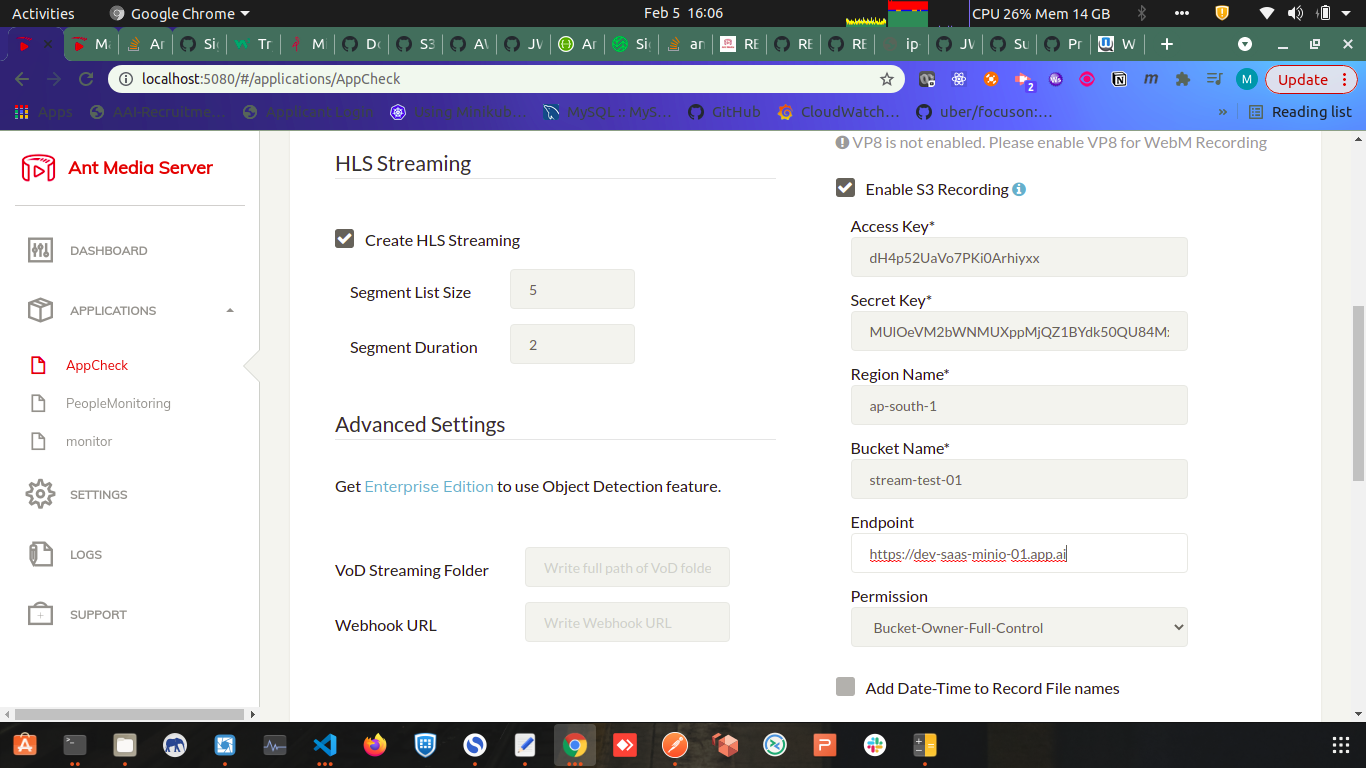The width and height of the screenshot is (1366, 768).
Task: Reload the page with Chrome refresh icon
Action: [x=86, y=79]
